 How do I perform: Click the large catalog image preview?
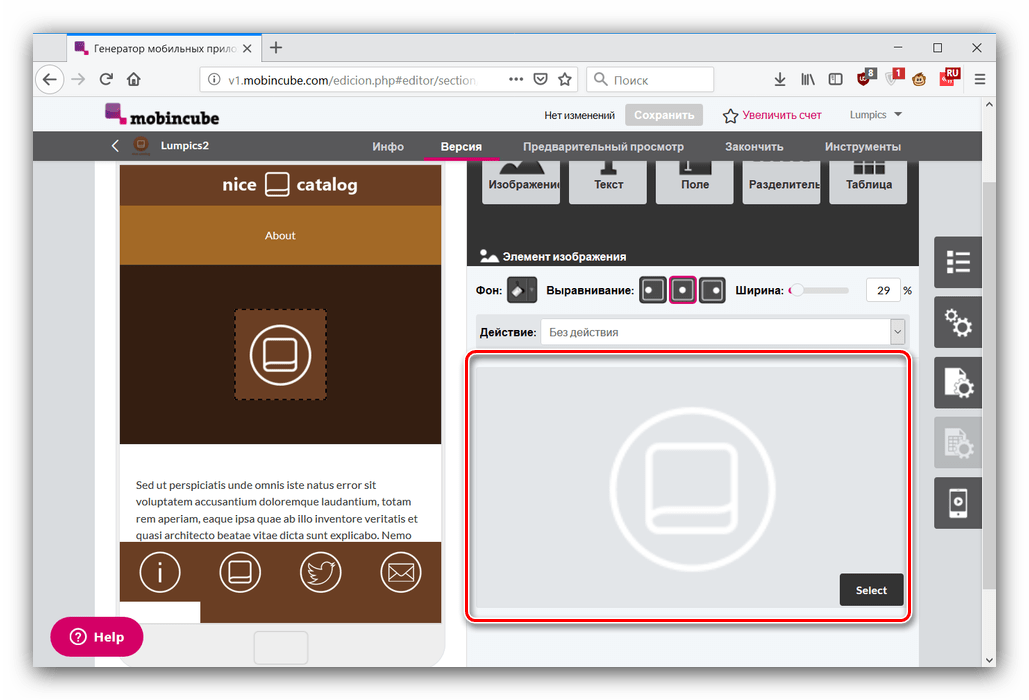[691, 487]
